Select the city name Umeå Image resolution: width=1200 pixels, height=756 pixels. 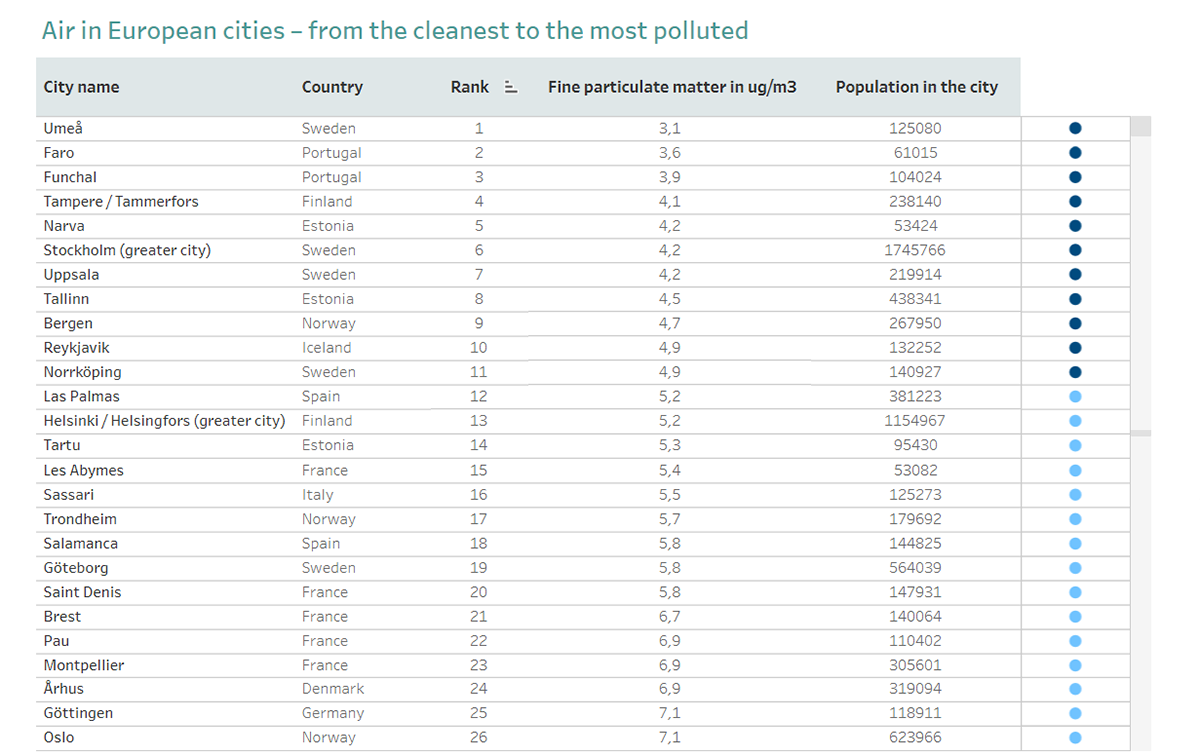point(64,128)
